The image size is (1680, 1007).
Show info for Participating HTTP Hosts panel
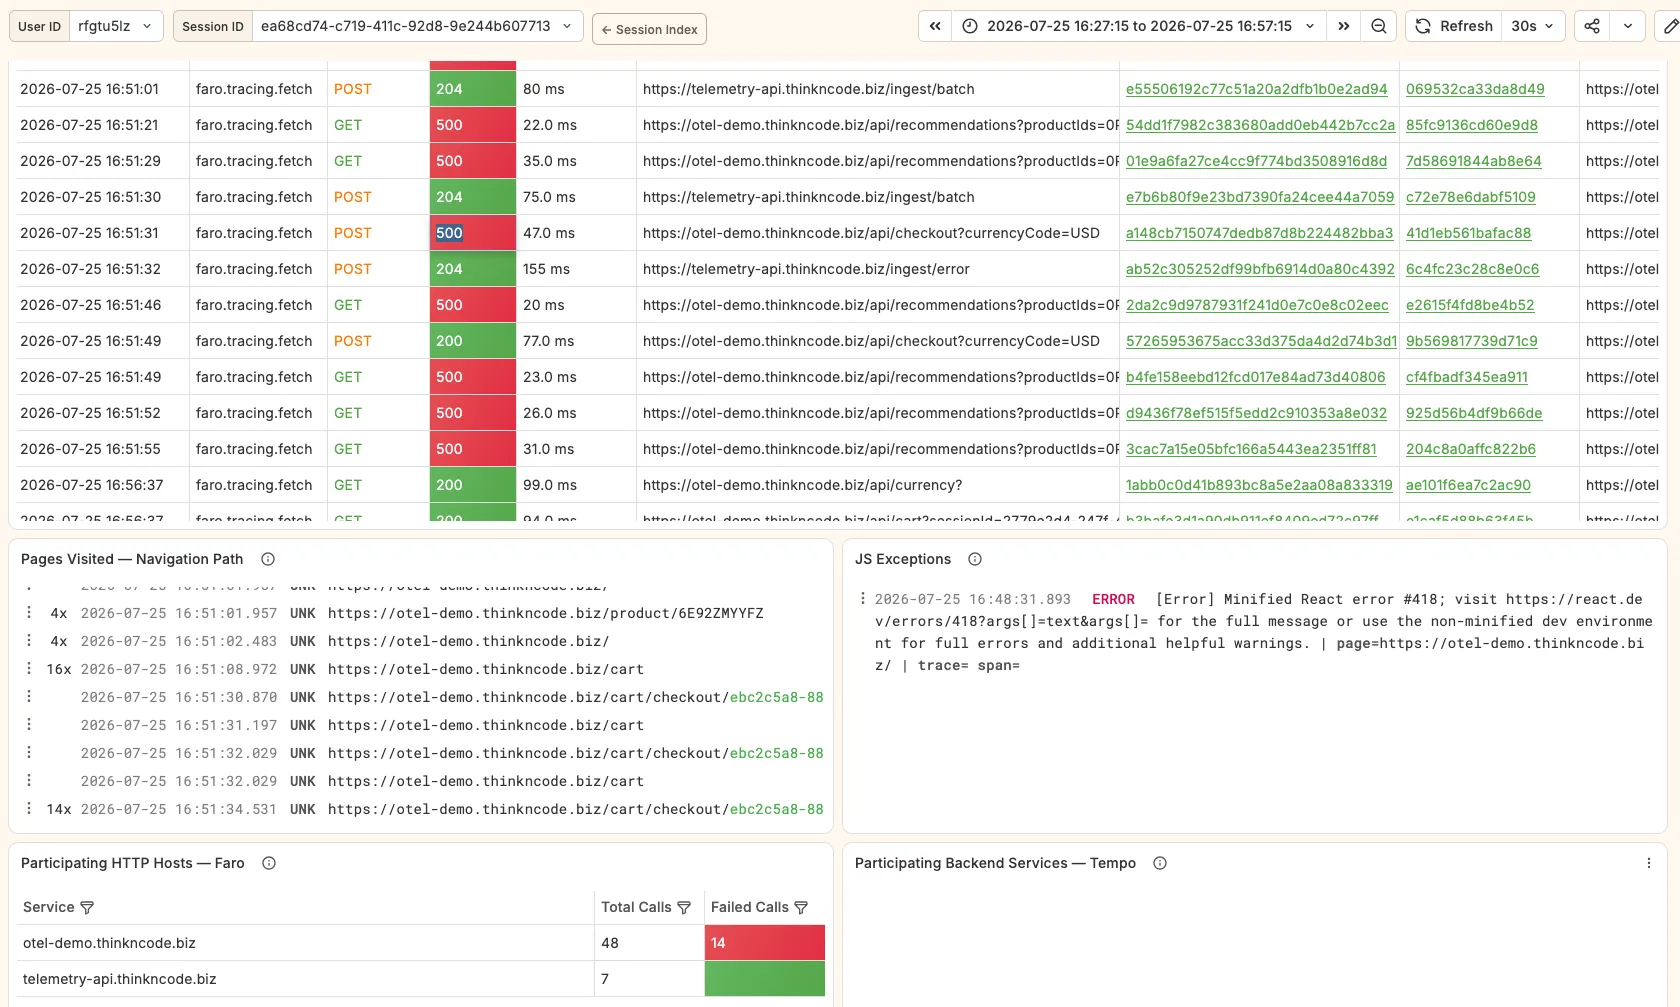tap(269, 863)
